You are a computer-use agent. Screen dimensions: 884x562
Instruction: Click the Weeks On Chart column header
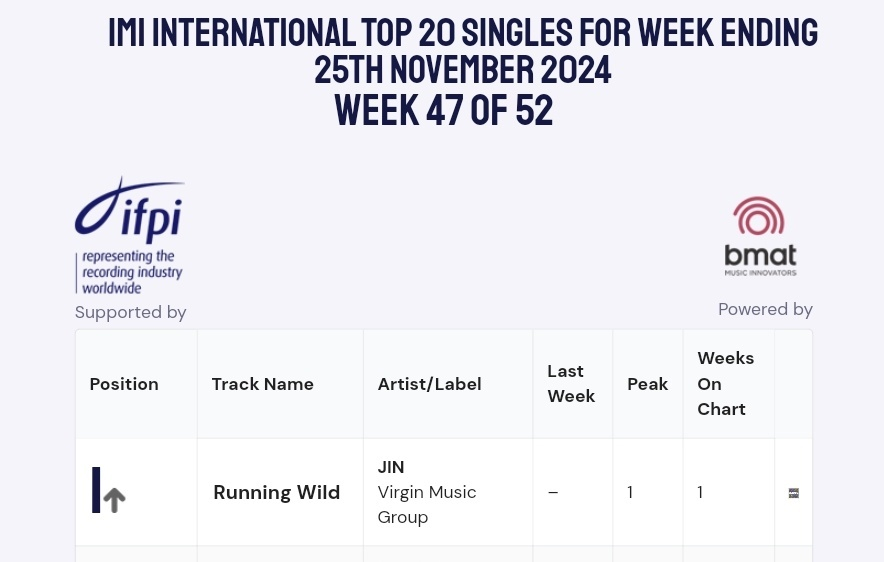725,383
